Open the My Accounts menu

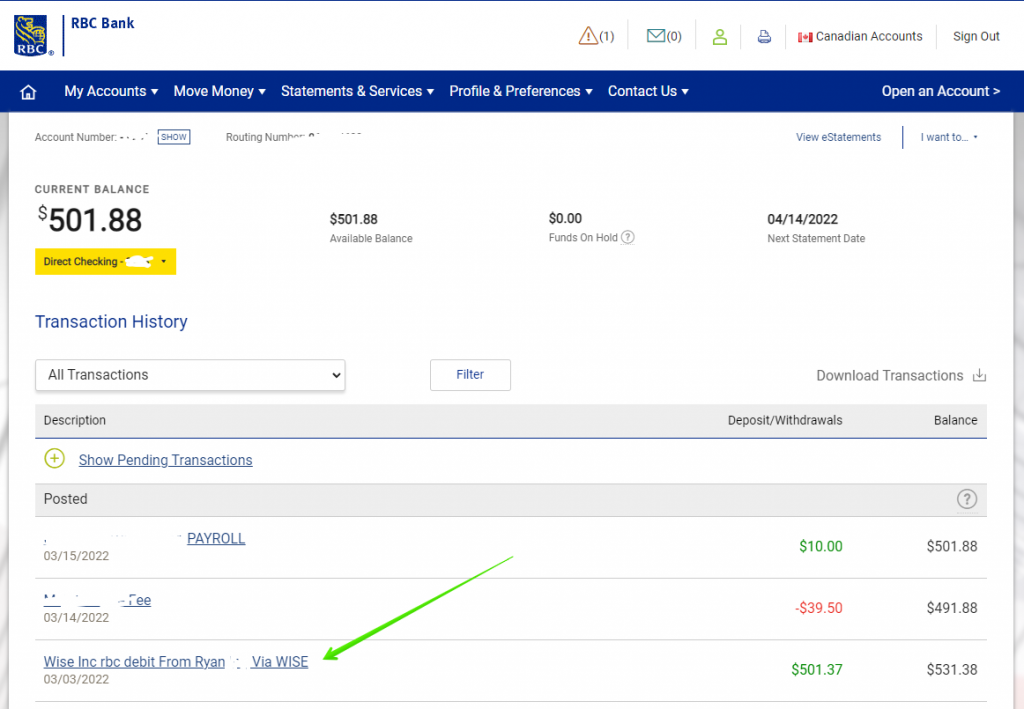111,91
